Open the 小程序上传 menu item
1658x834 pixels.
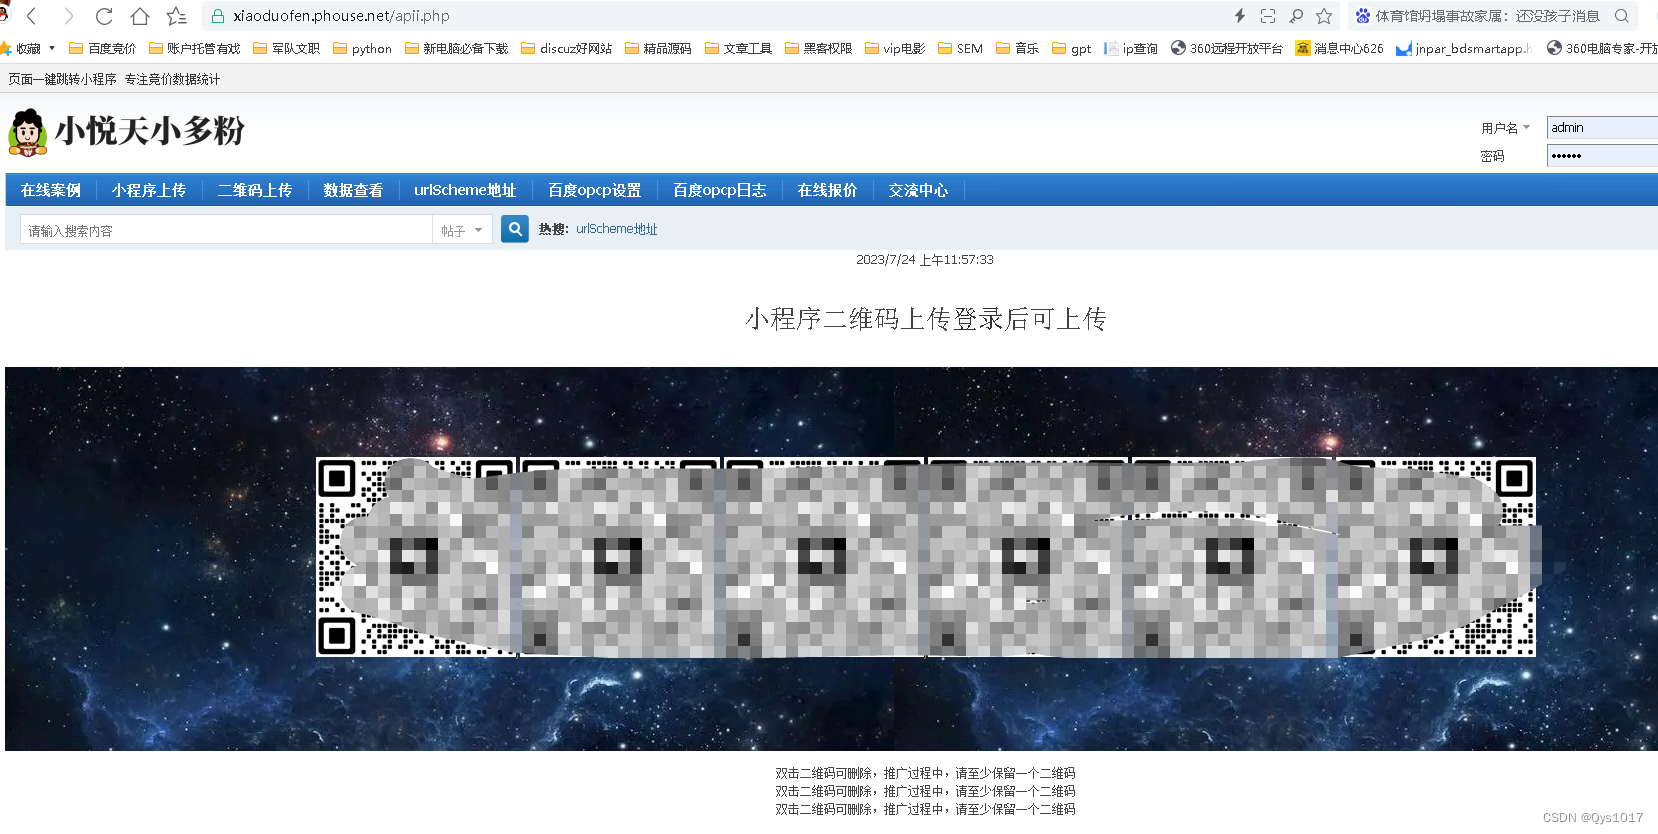[149, 190]
